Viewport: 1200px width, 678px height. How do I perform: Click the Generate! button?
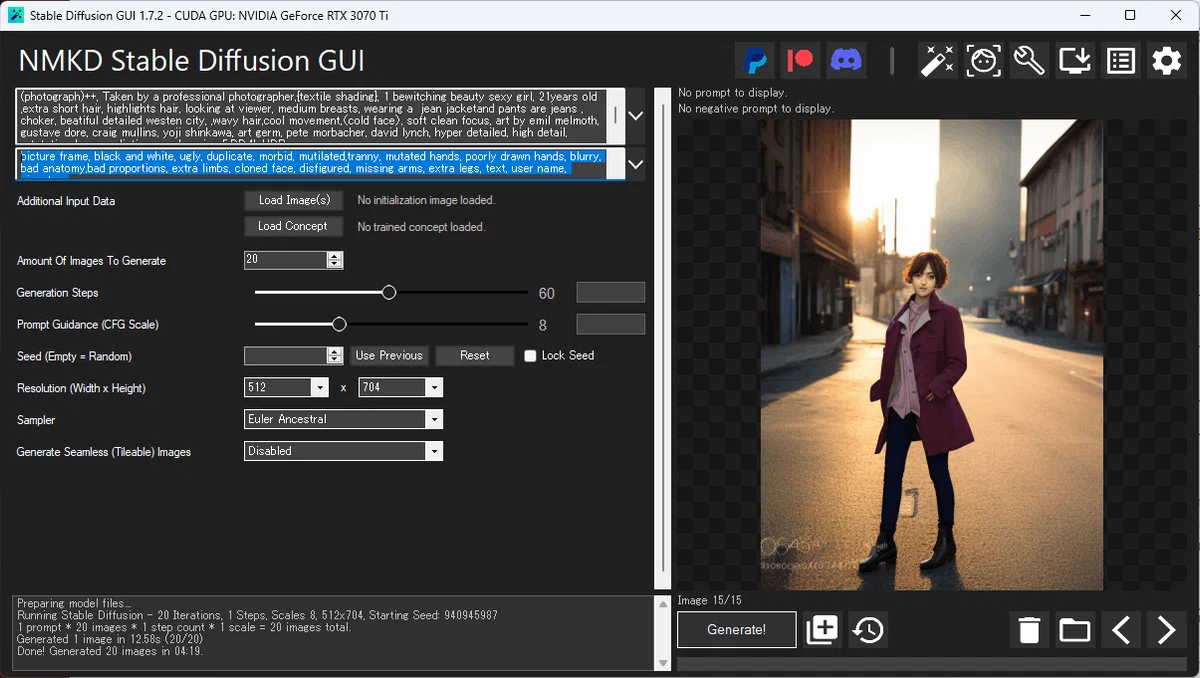(737, 630)
